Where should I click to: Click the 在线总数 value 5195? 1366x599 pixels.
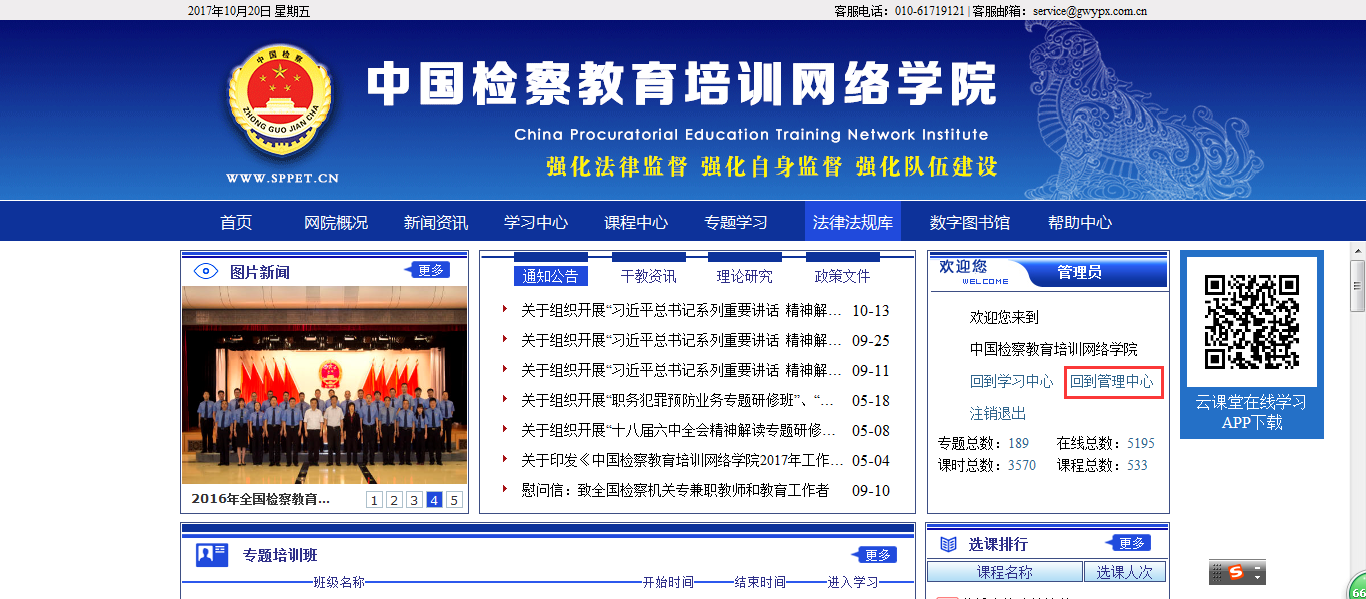tap(1141, 443)
